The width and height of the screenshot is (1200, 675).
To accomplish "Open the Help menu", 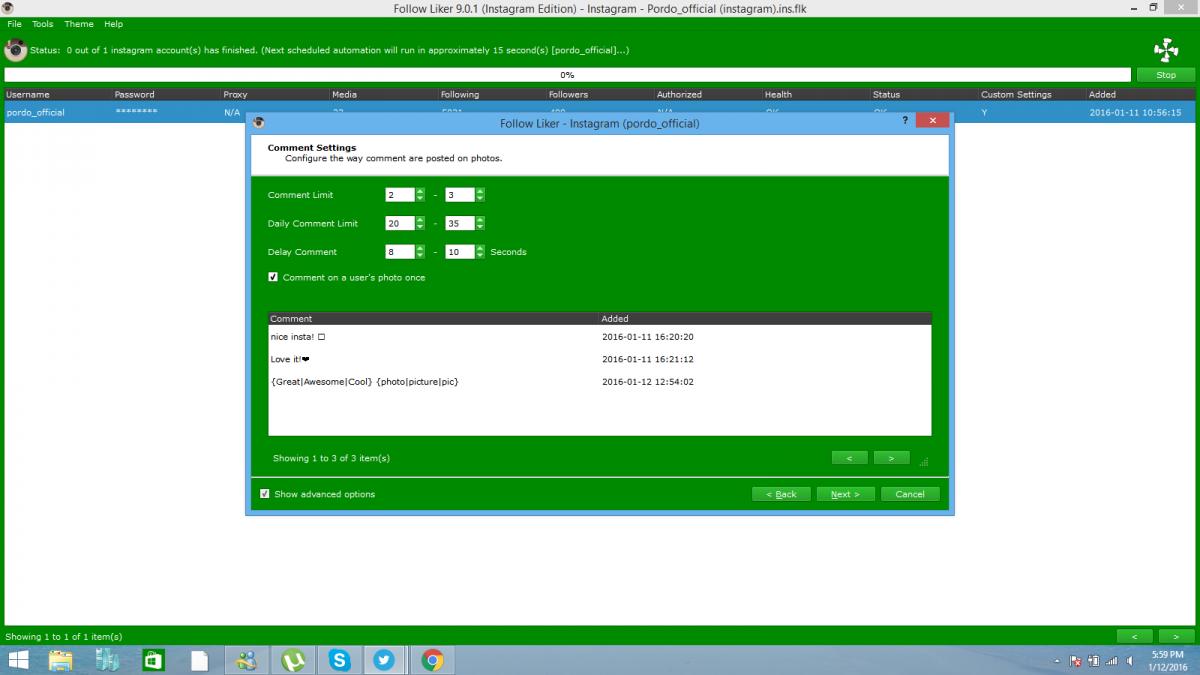I will pyautogui.click(x=114, y=24).
